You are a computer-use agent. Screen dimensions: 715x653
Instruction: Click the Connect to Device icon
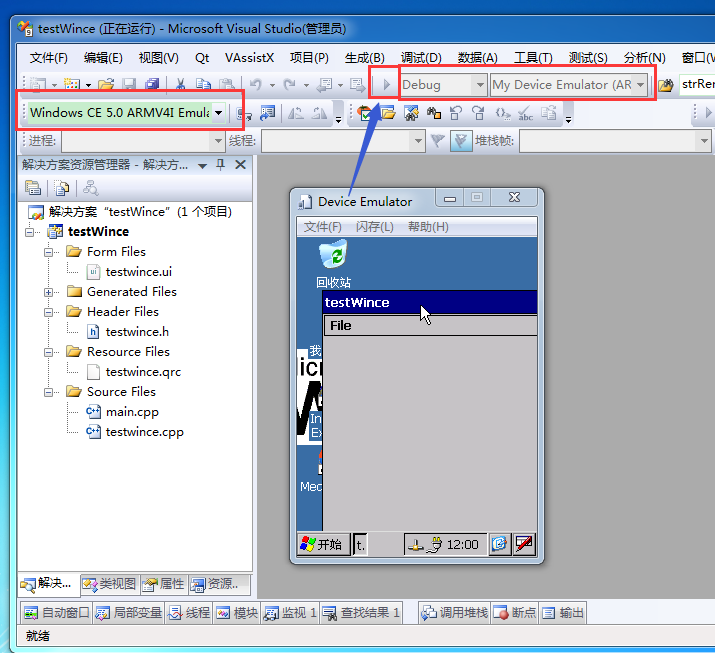point(244,113)
